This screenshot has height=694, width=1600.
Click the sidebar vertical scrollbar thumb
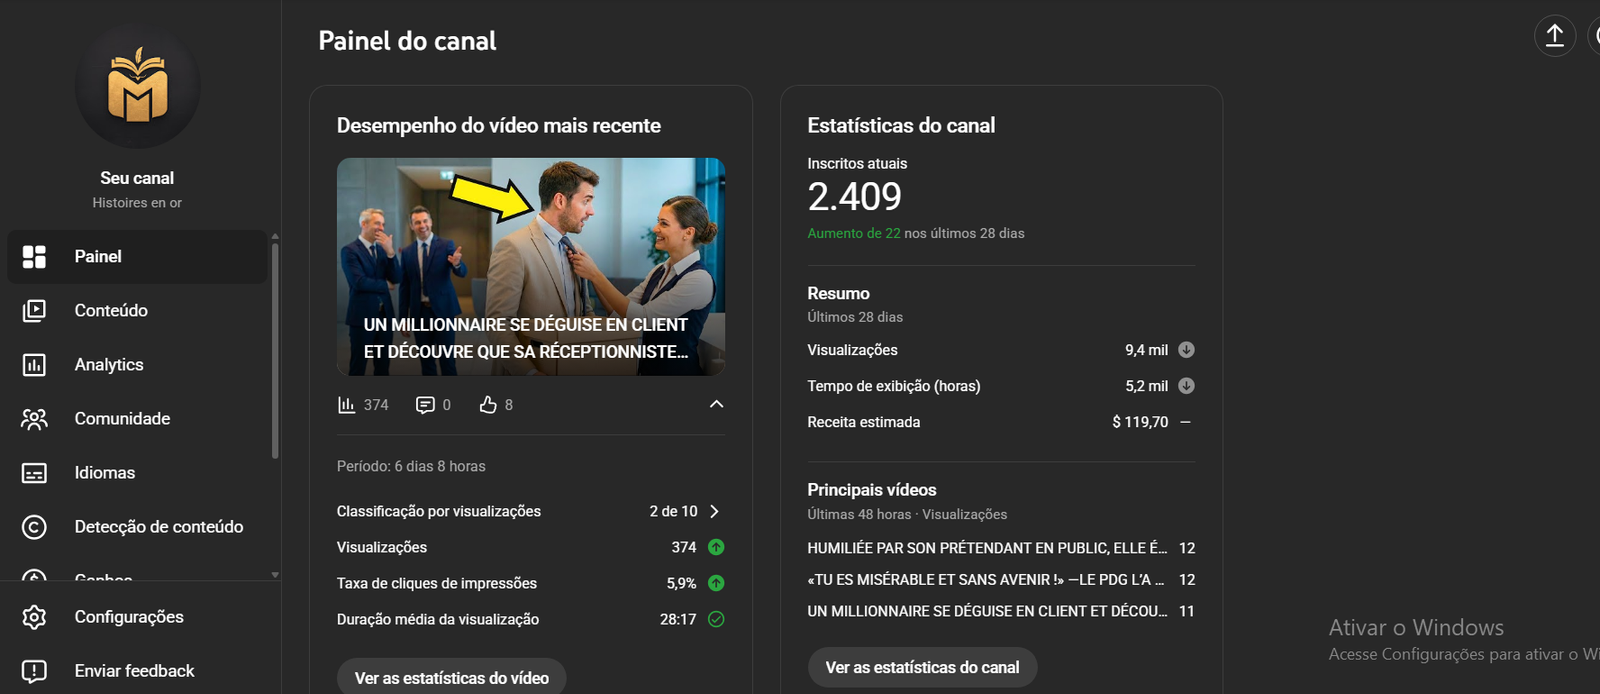pos(275,350)
